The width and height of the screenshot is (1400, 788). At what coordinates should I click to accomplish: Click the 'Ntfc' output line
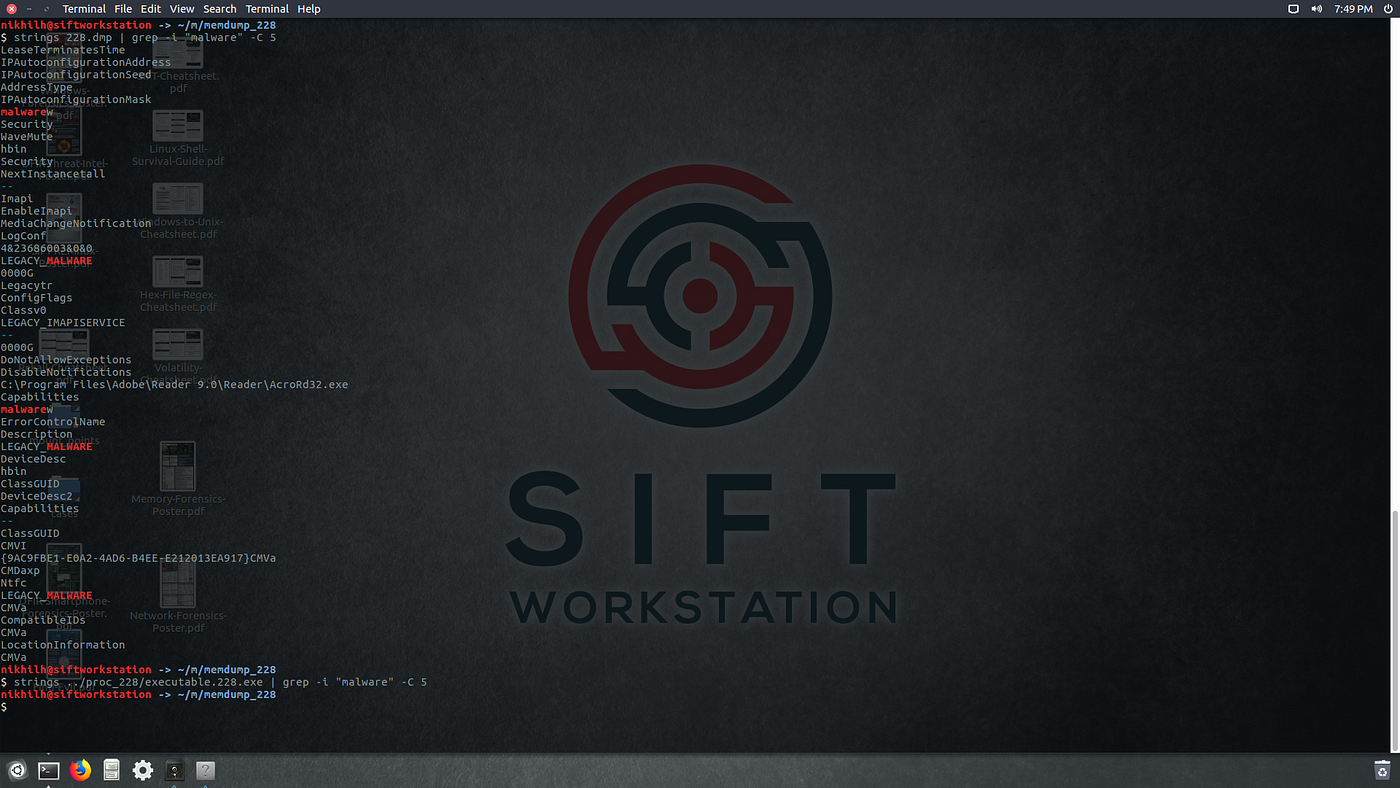(13, 582)
